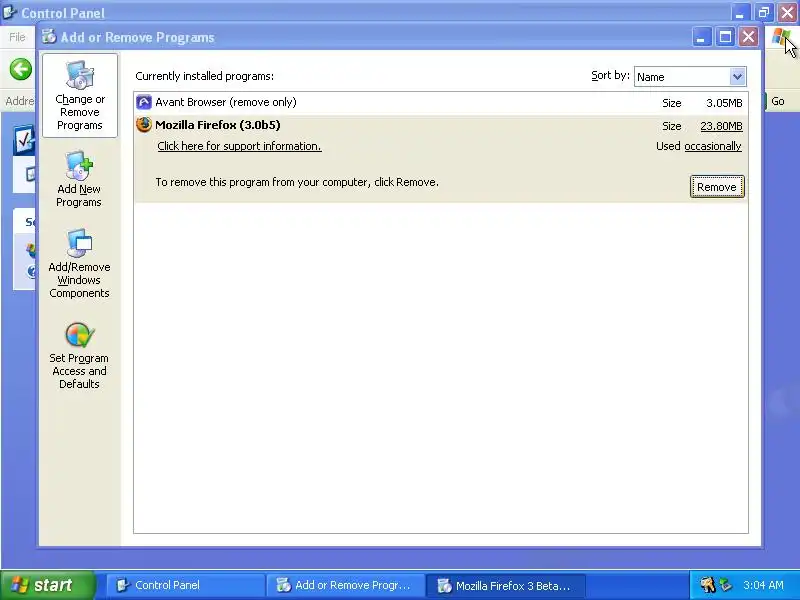Restore down the Control Panel window
This screenshot has width=800, height=600.
click(764, 13)
